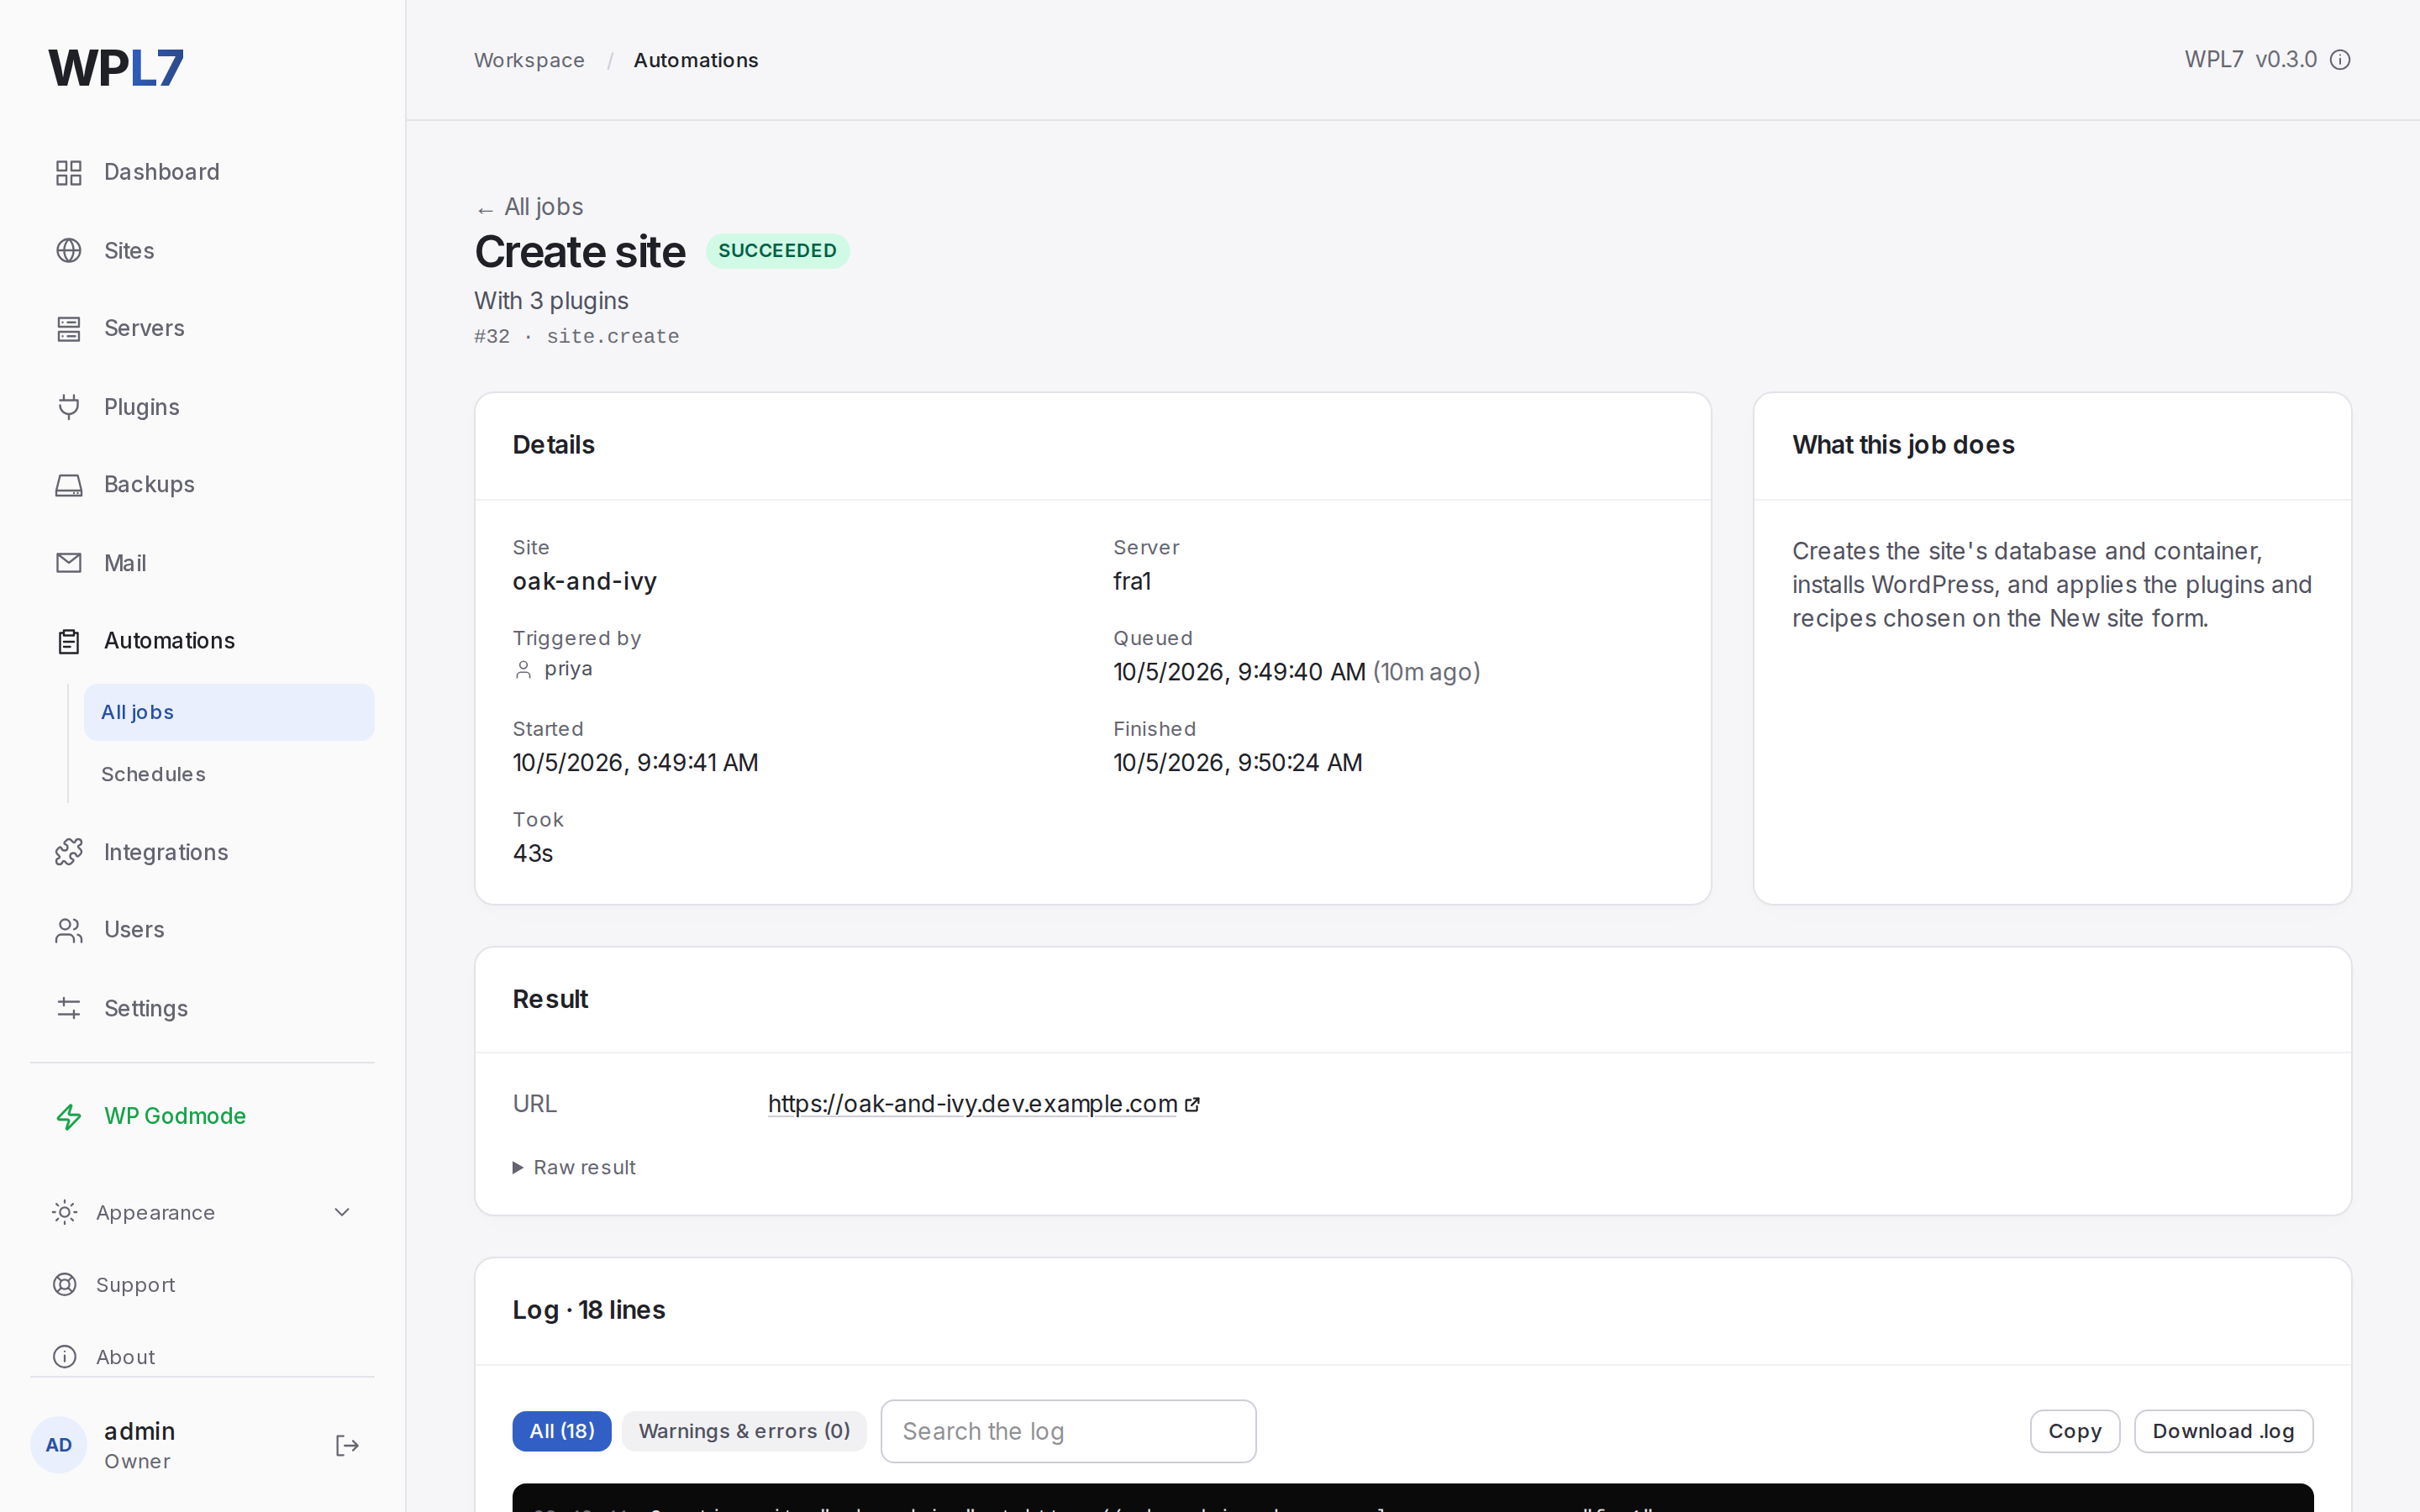
Task: Click the About info icon in sidebar
Action: click(x=65, y=1356)
